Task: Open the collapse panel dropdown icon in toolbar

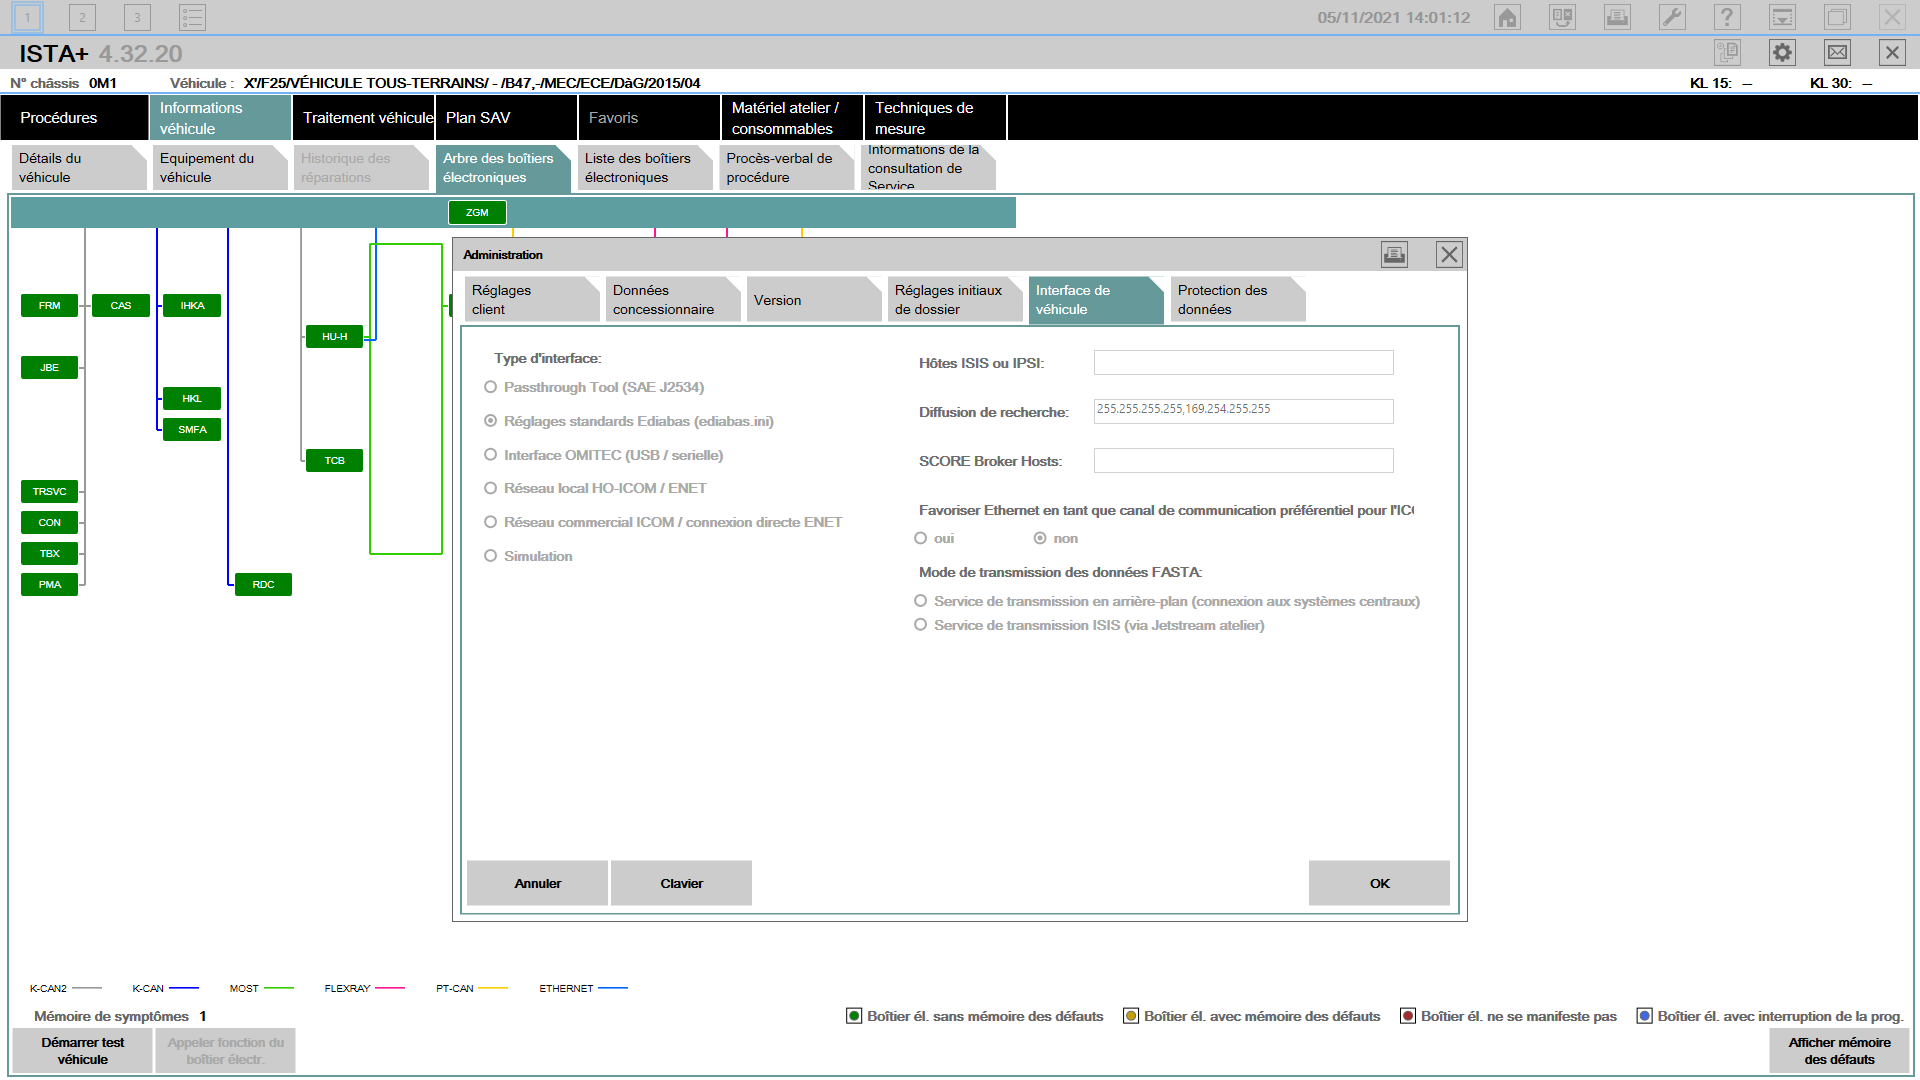Action: [1782, 17]
